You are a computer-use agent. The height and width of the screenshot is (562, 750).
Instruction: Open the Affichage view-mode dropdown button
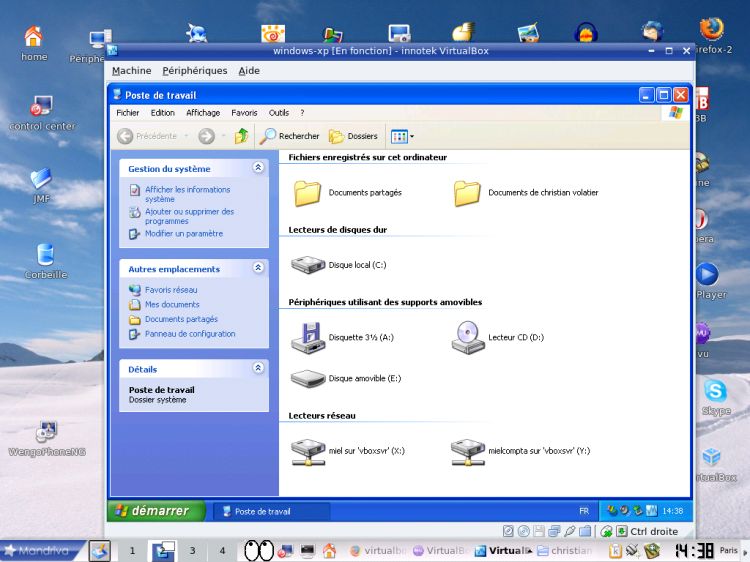402,136
